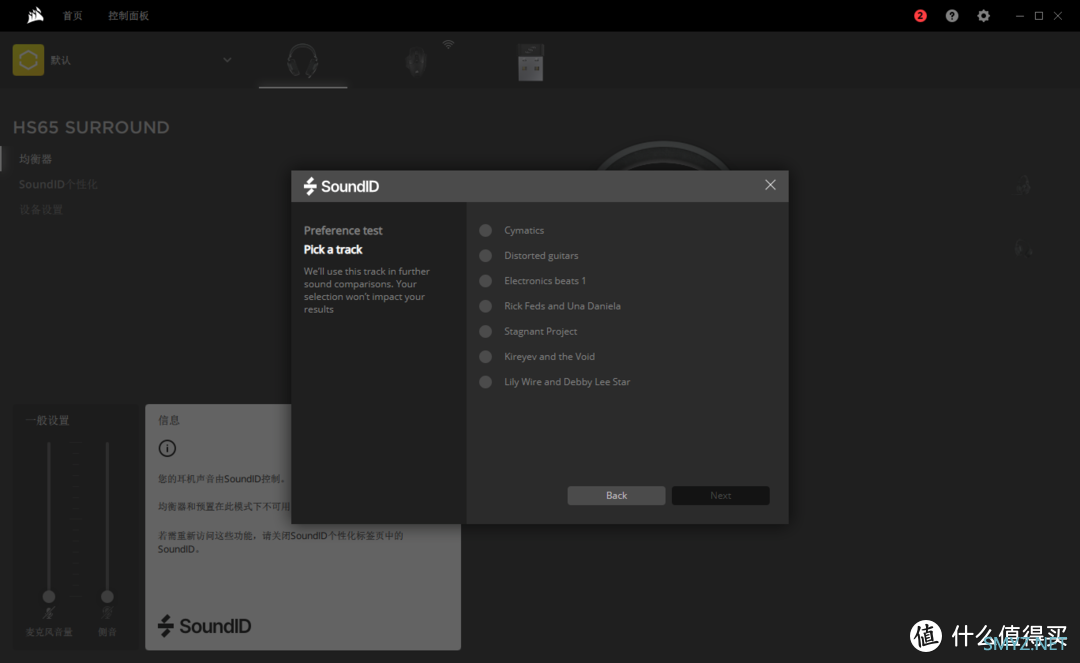The image size is (1080, 663).
Task: Click the Back button in SoundID dialog
Action: [616, 496]
